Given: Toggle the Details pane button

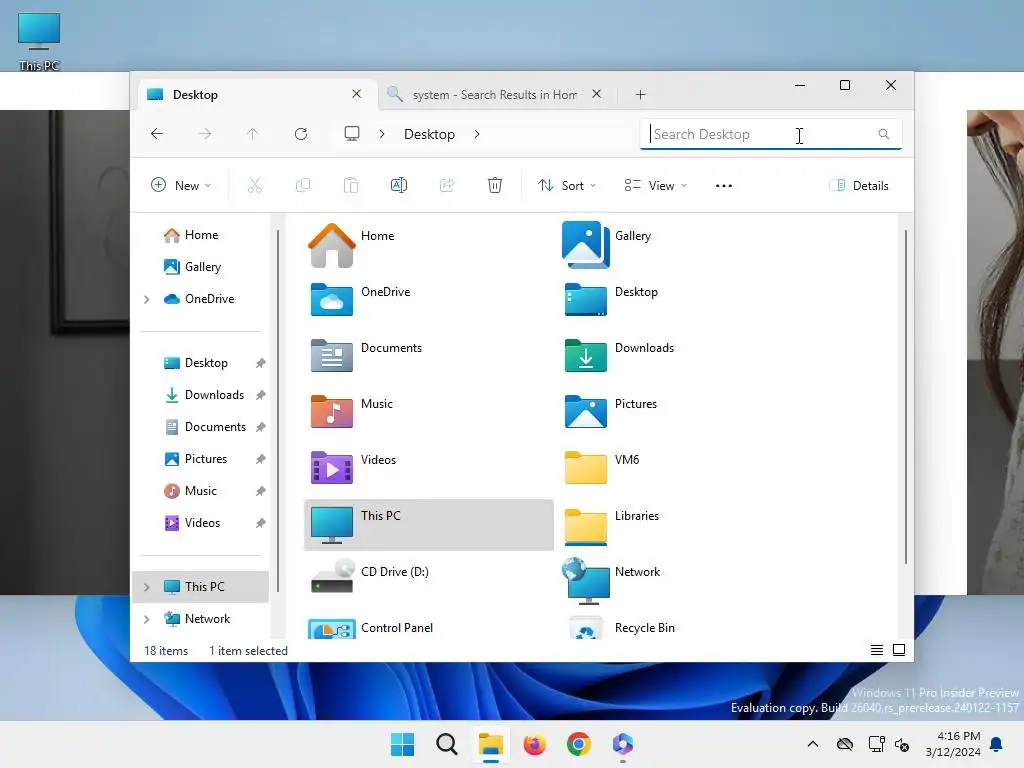Looking at the screenshot, I should [x=859, y=185].
